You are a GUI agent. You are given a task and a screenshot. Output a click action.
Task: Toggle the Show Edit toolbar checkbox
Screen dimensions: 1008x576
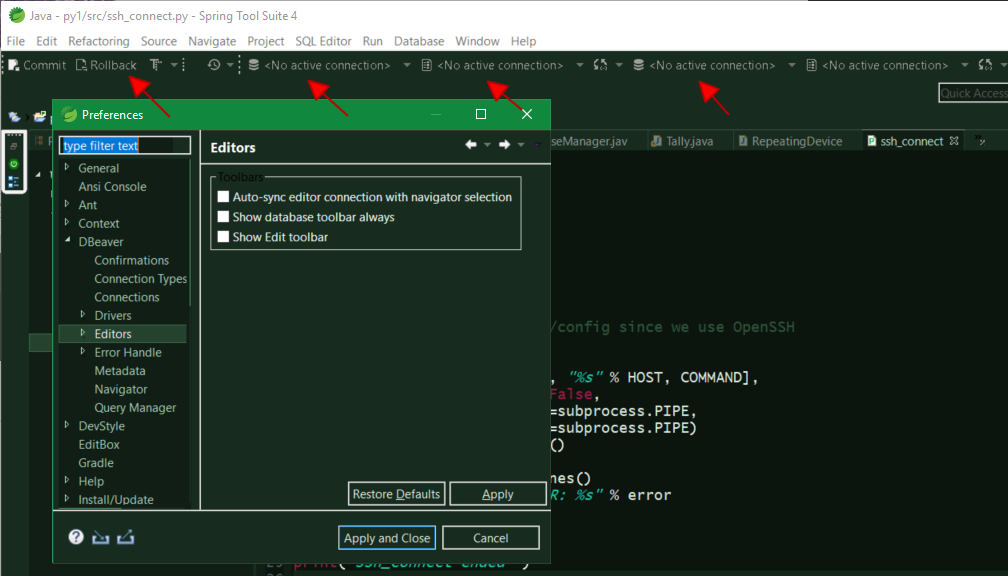223,237
